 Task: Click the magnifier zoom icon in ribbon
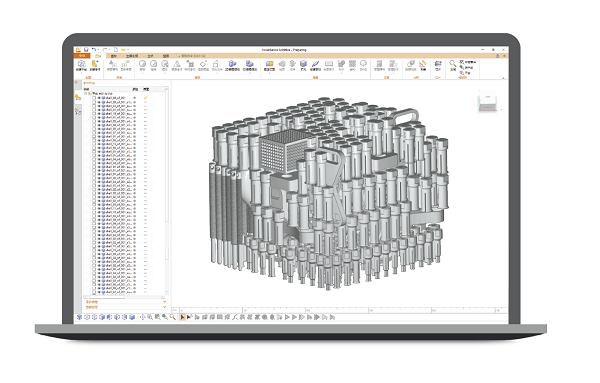(x=452, y=64)
